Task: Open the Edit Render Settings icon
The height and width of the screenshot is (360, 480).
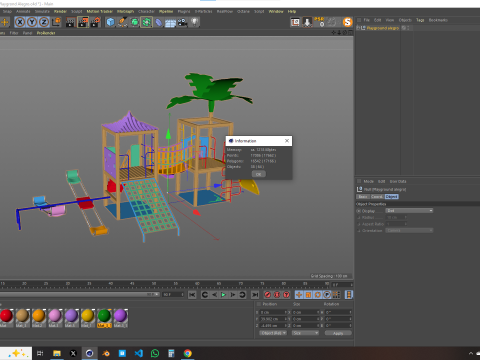Action: click(95, 22)
